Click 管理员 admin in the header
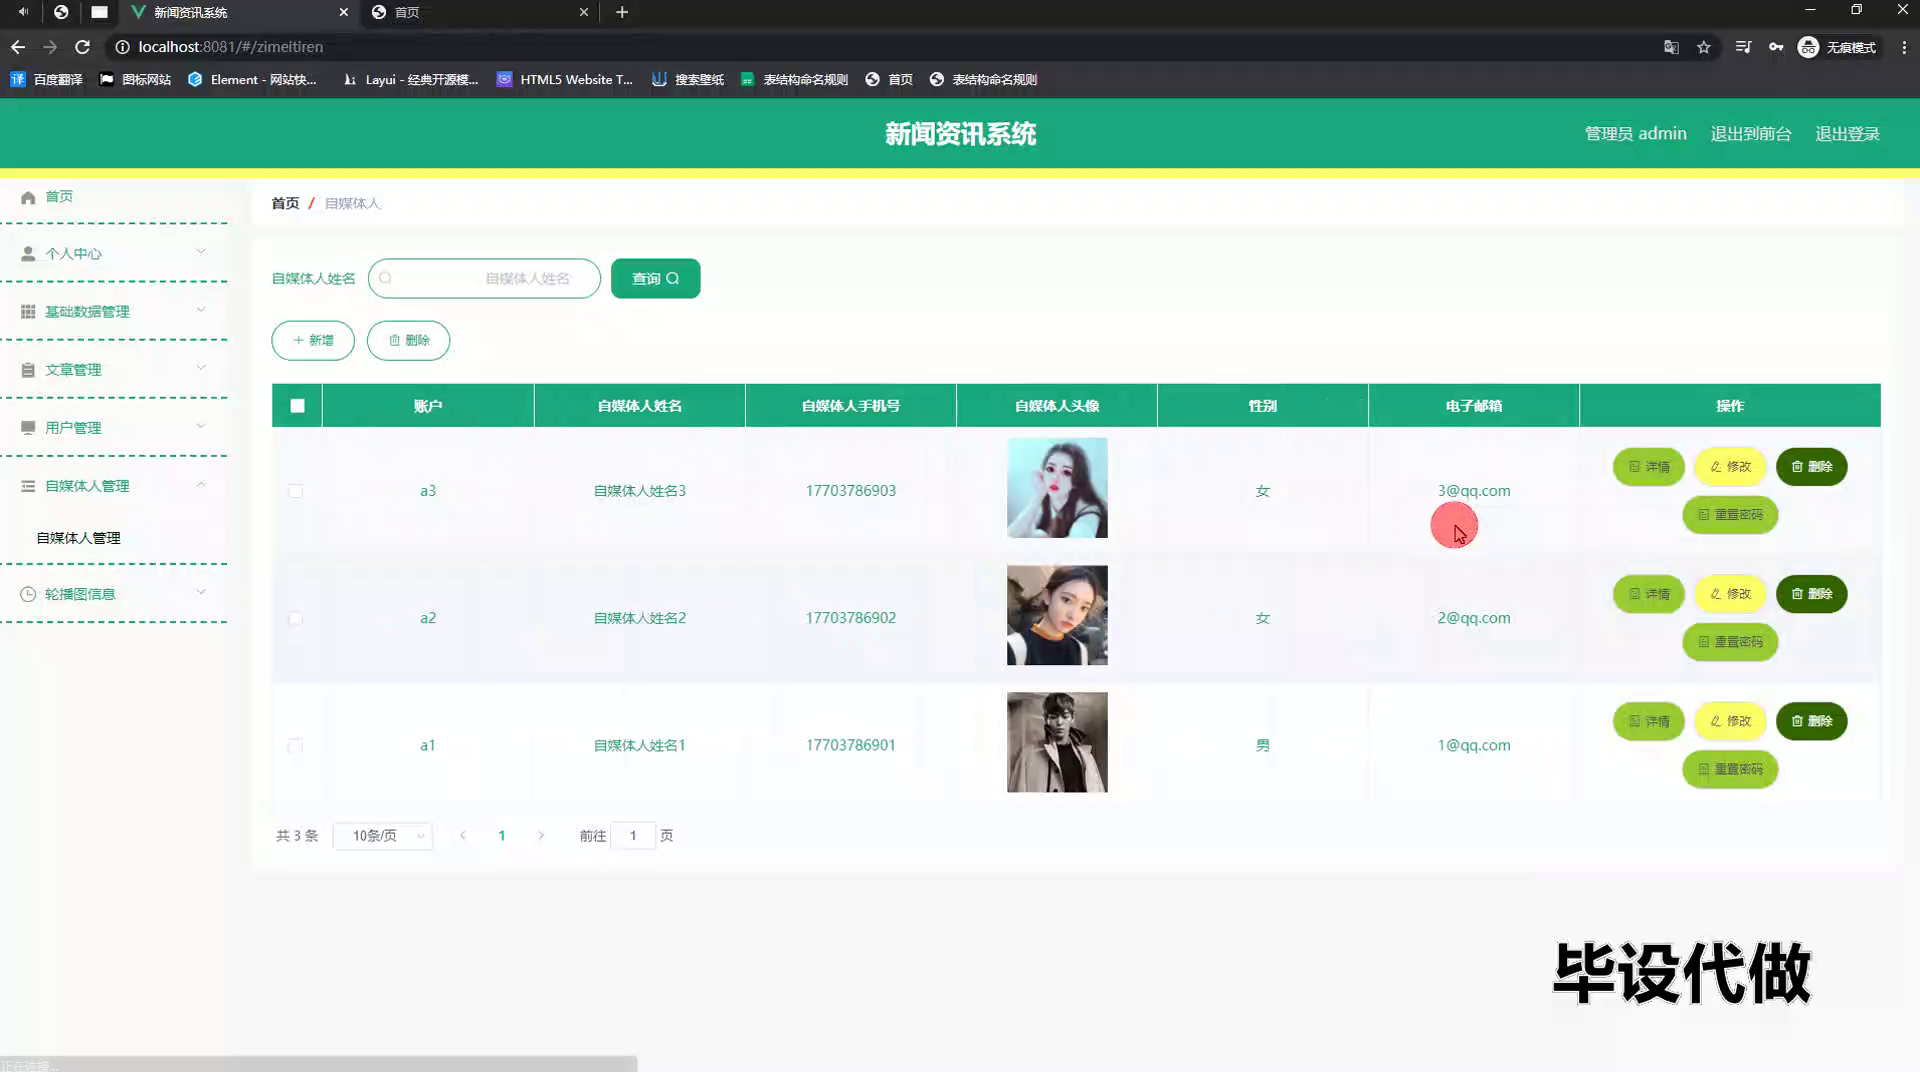 [x=1635, y=133]
